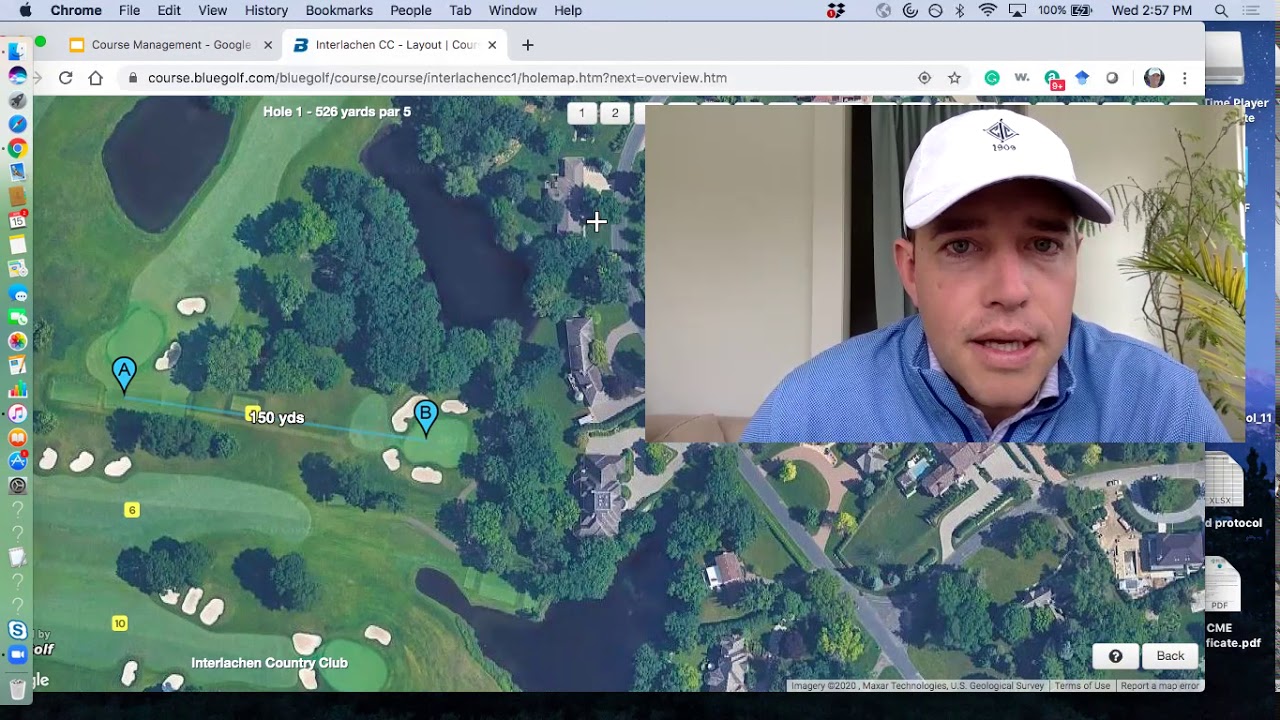Open the Edit menu
Image resolution: width=1280 pixels, height=720 pixels.
tap(169, 10)
